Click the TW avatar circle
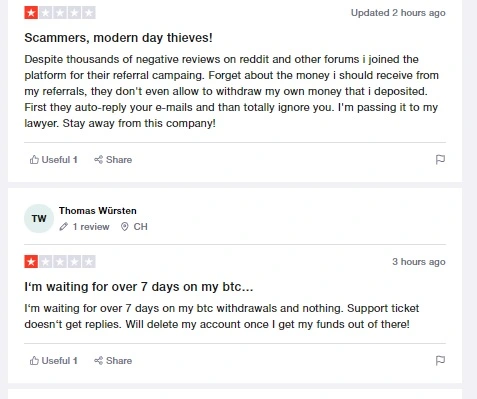Screen dimensions: 477x399 [39, 219]
